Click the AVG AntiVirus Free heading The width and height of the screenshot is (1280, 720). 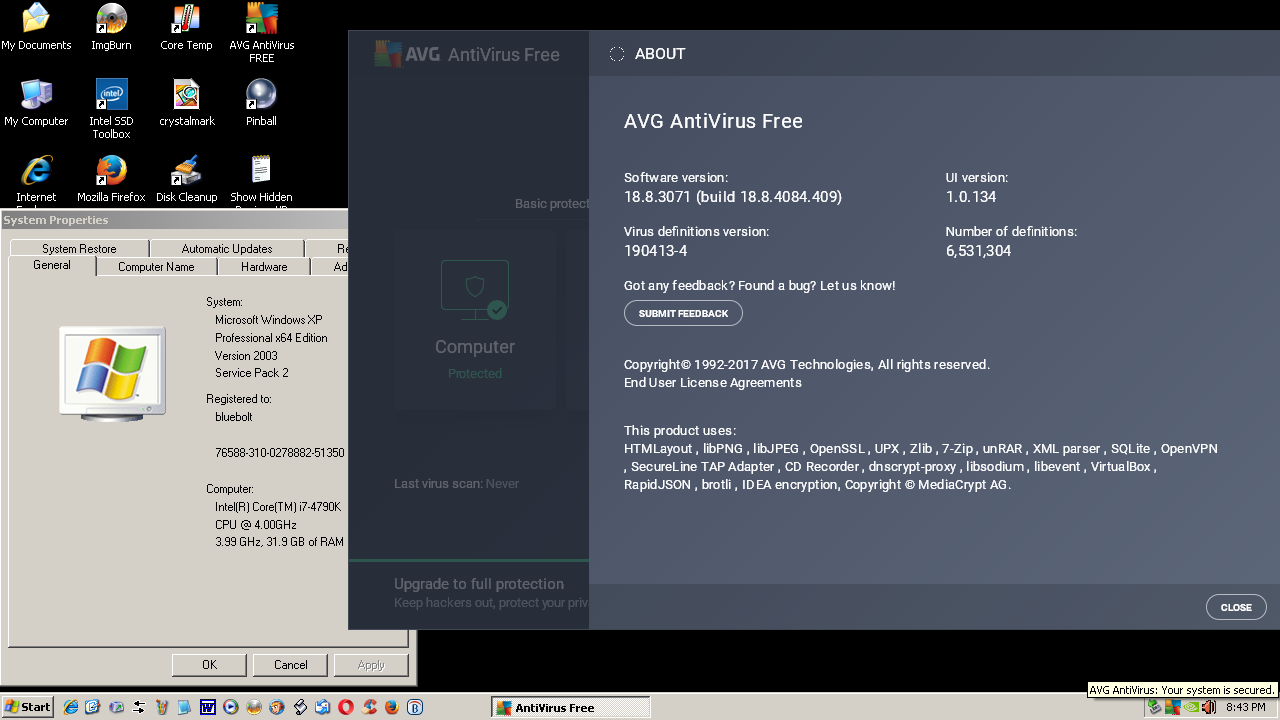pyautogui.click(x=713, y=121)
